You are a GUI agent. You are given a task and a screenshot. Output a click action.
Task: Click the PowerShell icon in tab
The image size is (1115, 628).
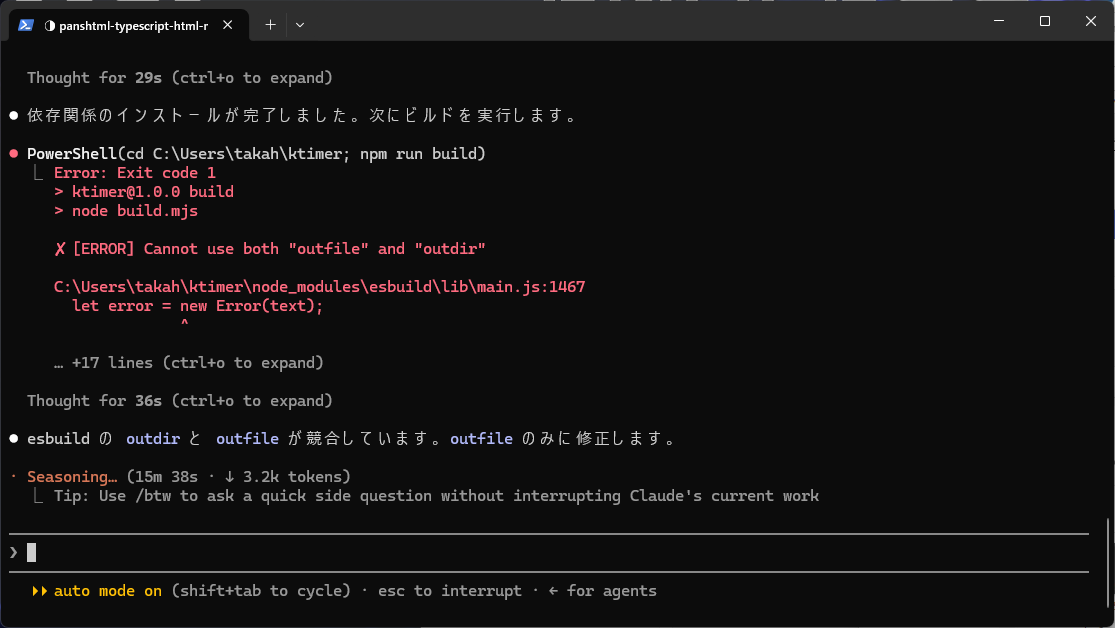(26, 25)
